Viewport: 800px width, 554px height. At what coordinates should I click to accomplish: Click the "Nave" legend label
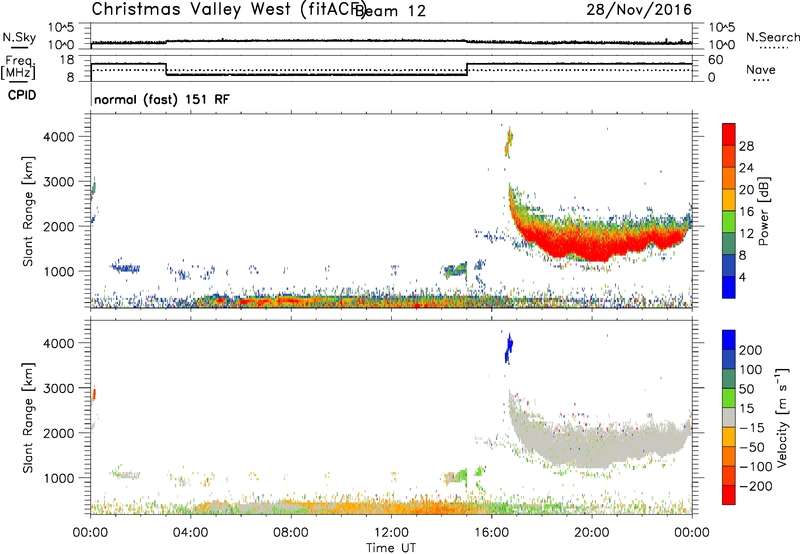(x=760, y=69)
